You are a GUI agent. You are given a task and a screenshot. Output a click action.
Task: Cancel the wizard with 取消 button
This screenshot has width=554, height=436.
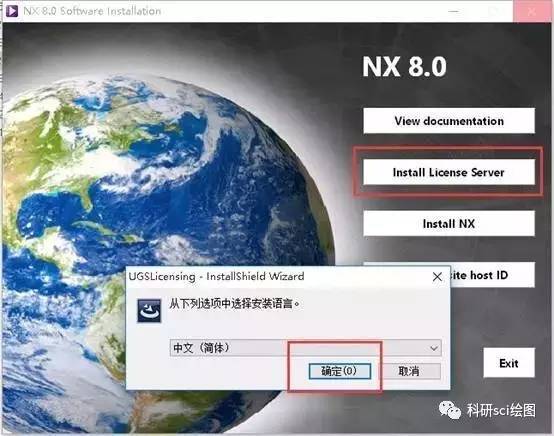click(x=409, y=371)
